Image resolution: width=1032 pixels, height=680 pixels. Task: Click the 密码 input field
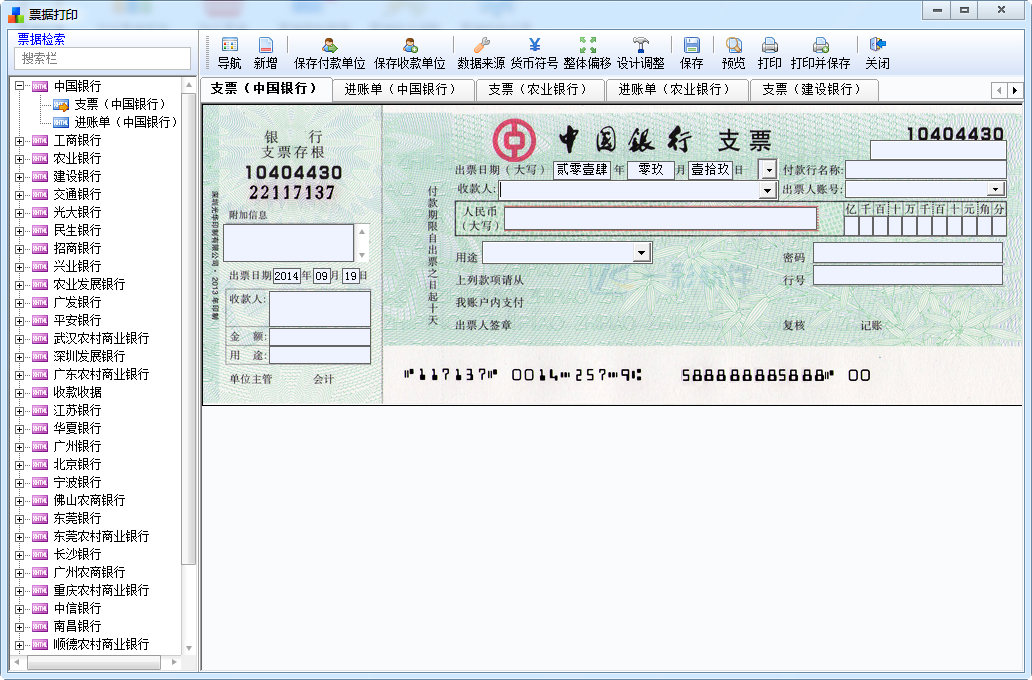point(908,253)
